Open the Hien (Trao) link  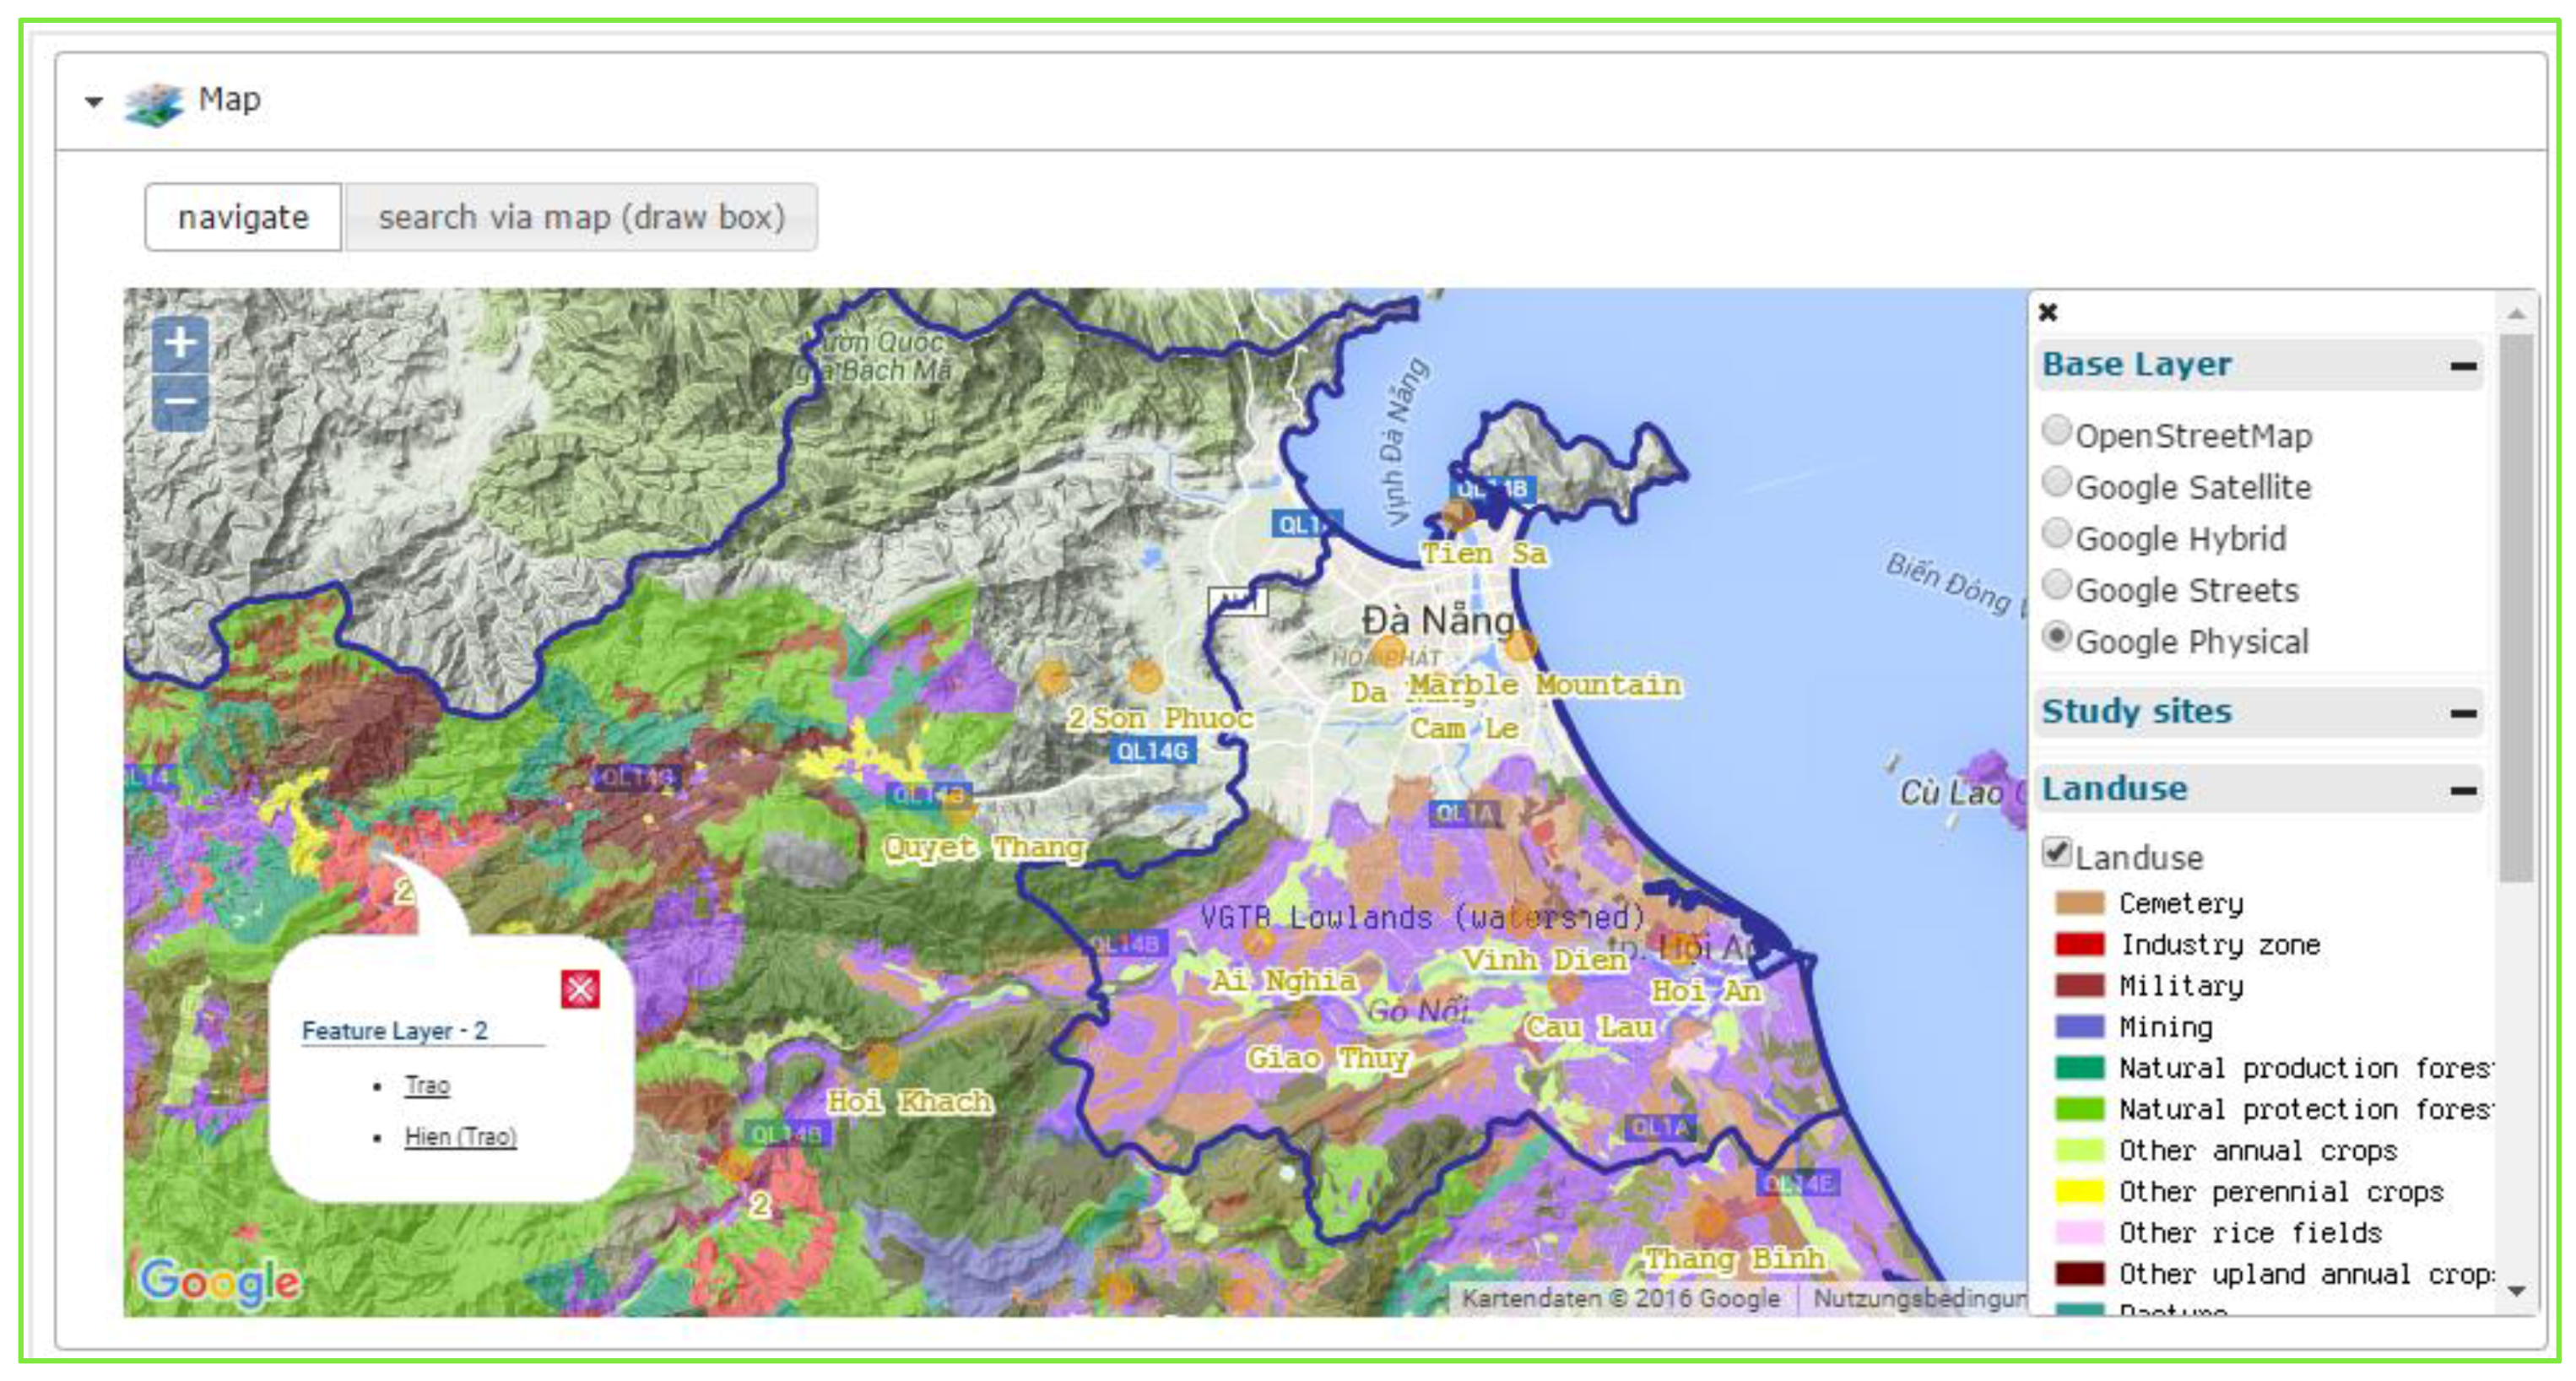coord(460,1137)
